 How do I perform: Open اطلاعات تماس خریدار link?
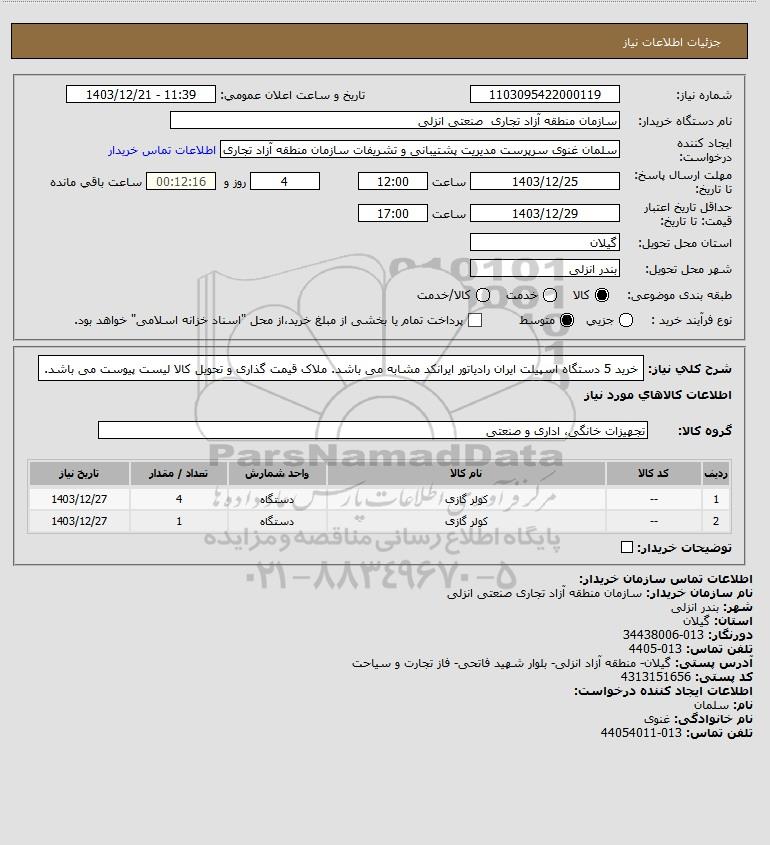[162, 150]
